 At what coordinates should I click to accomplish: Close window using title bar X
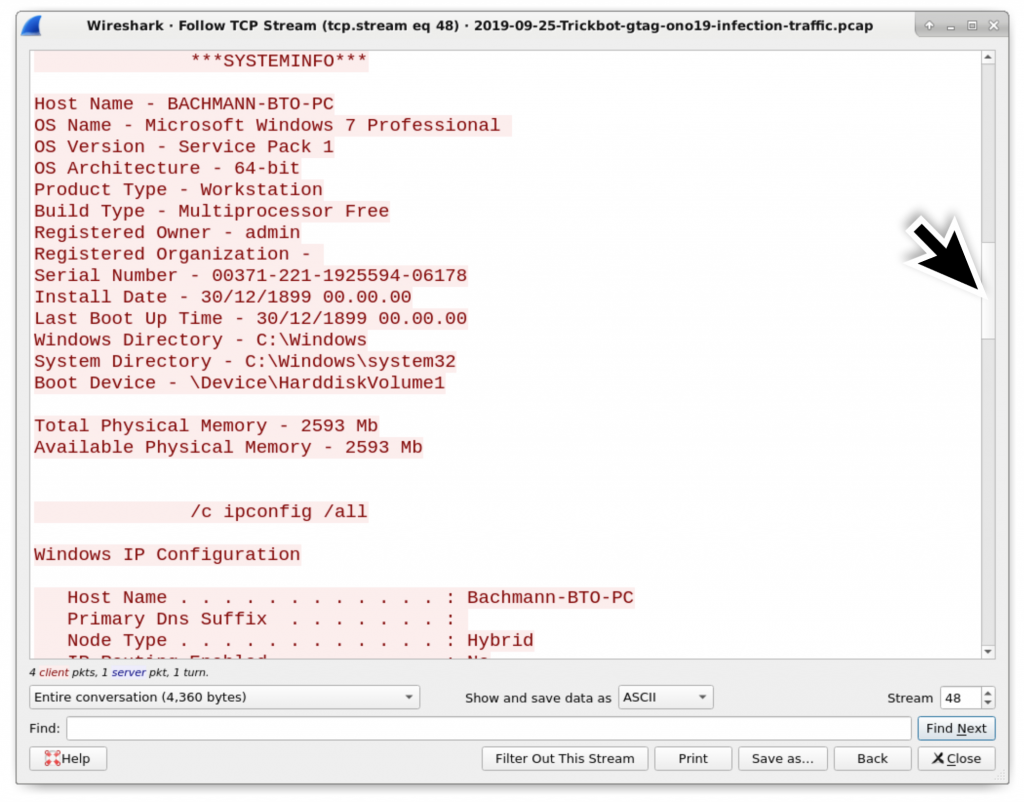click(x=993, y=25)
